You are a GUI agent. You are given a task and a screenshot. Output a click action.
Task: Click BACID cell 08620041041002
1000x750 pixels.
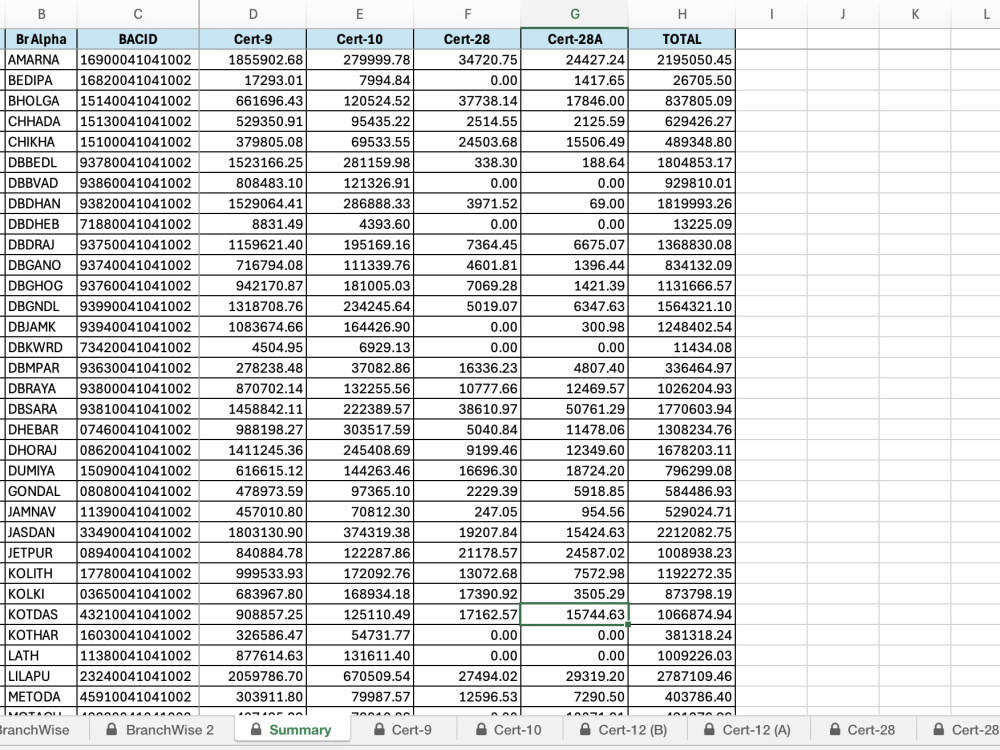138,450
